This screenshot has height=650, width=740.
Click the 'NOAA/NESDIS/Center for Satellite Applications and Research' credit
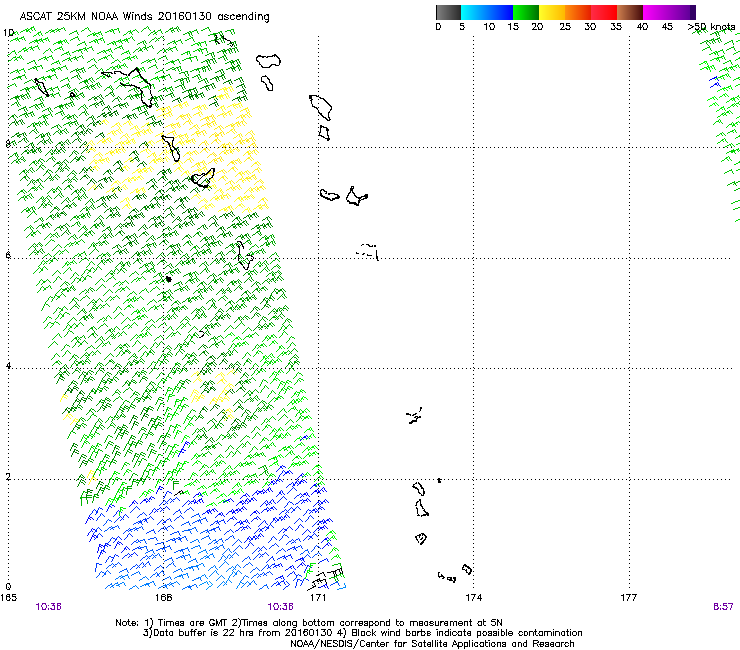pos(432,644)
